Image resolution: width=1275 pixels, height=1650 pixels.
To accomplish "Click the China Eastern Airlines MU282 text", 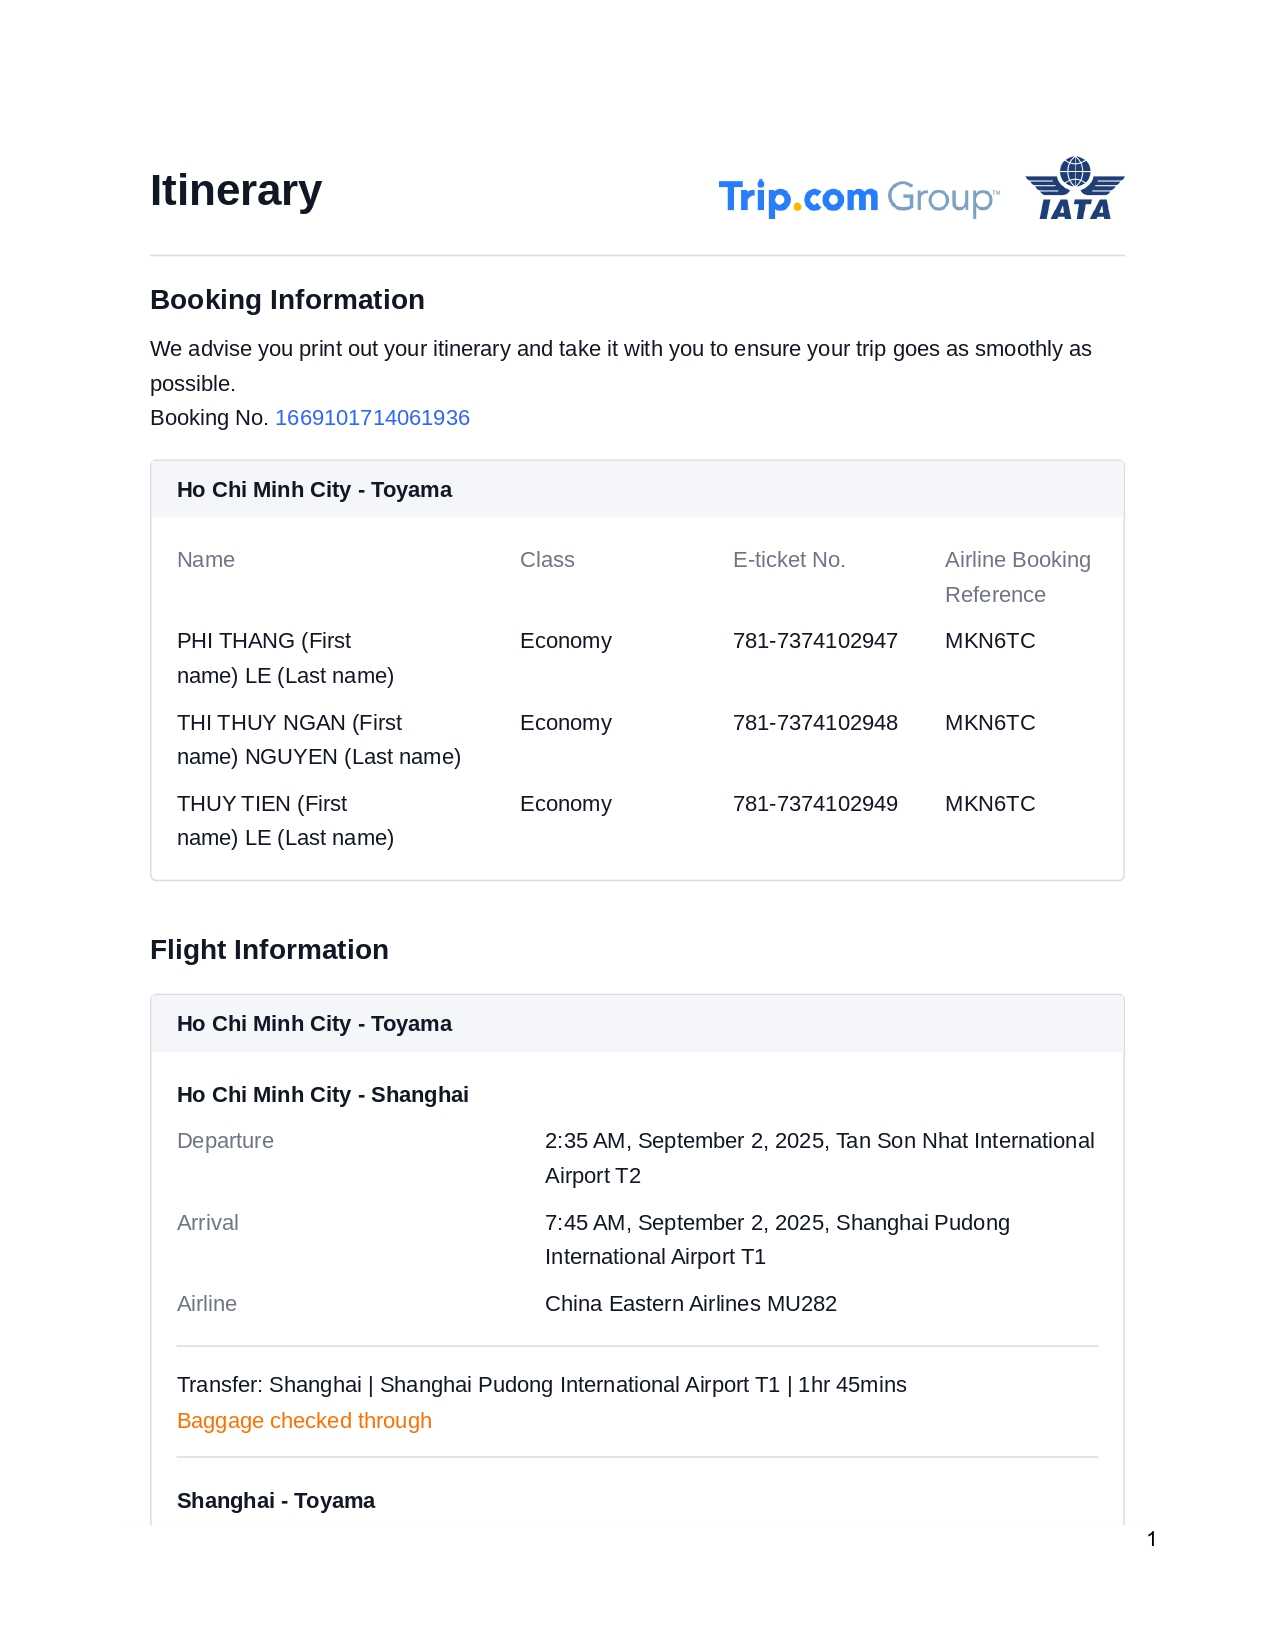I will coord(690,1304).
